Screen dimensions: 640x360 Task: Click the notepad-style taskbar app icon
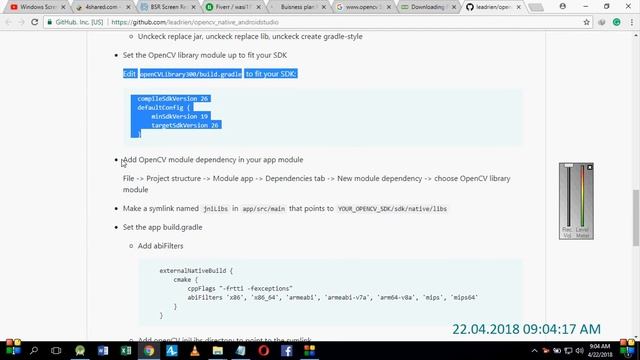point(241,351)
